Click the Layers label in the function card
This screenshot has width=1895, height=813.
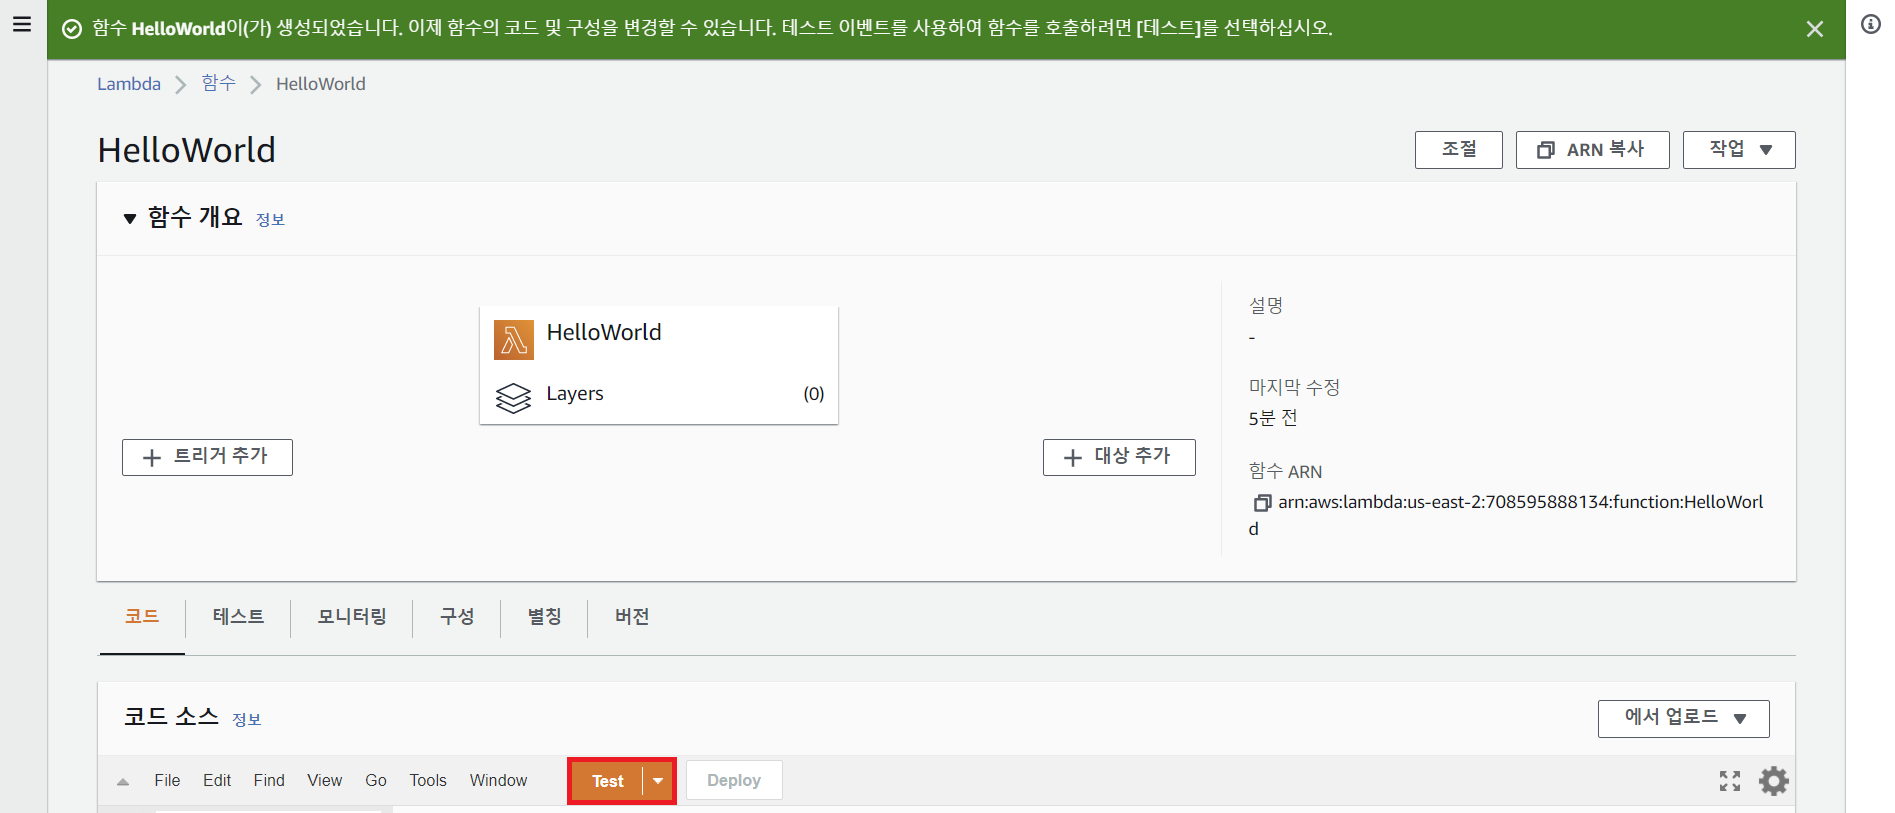[575, 394]
